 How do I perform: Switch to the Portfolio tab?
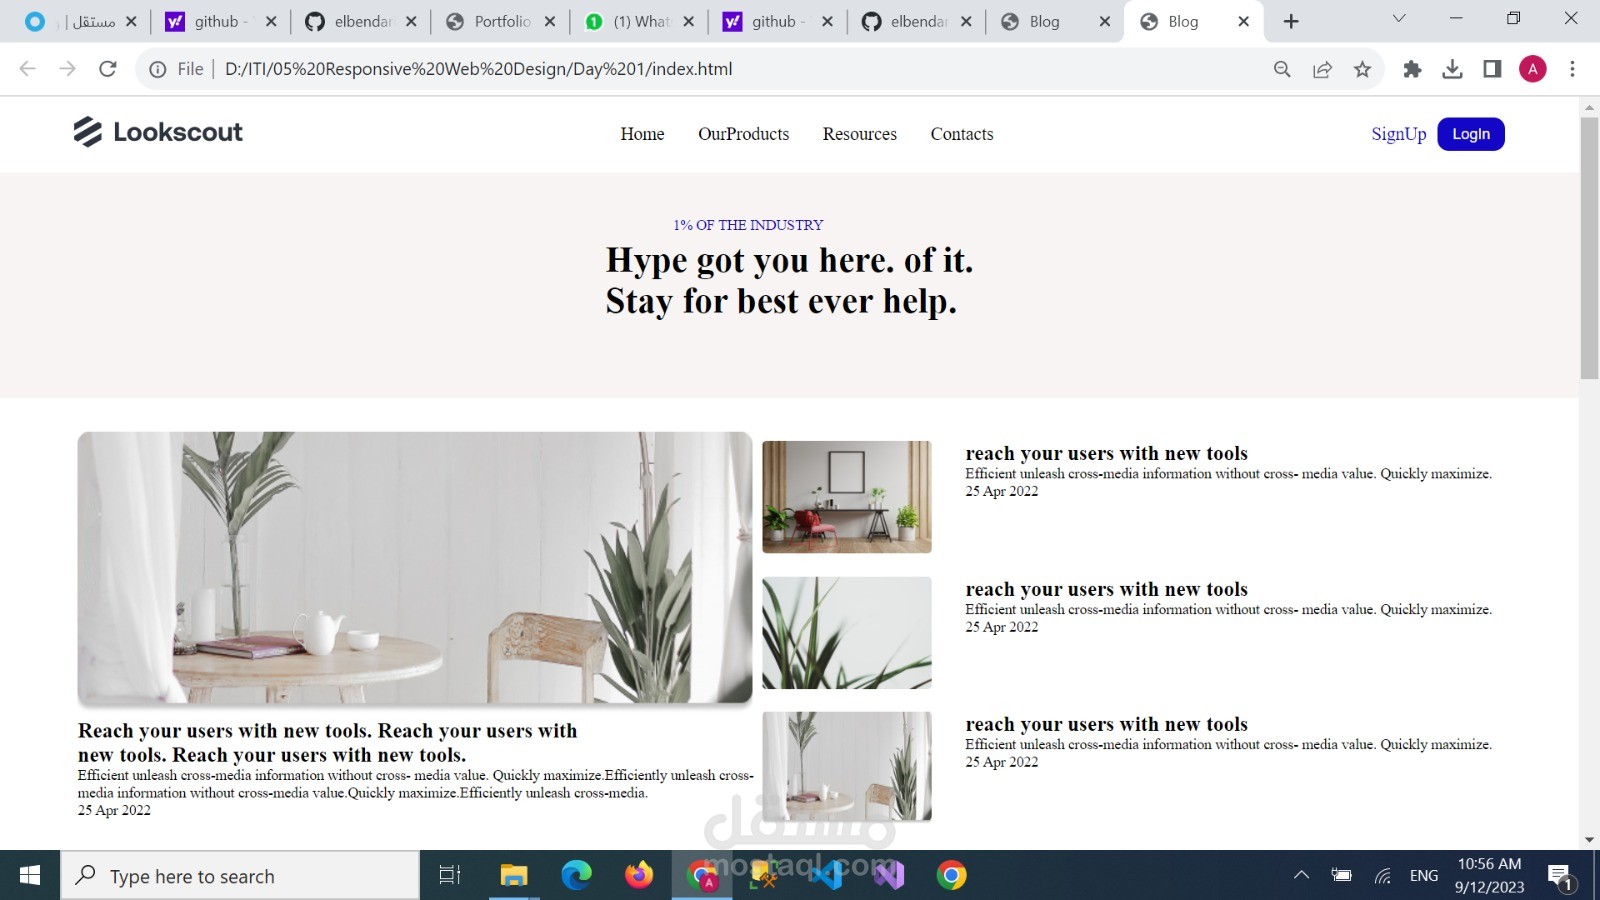(x=500, y=21)
